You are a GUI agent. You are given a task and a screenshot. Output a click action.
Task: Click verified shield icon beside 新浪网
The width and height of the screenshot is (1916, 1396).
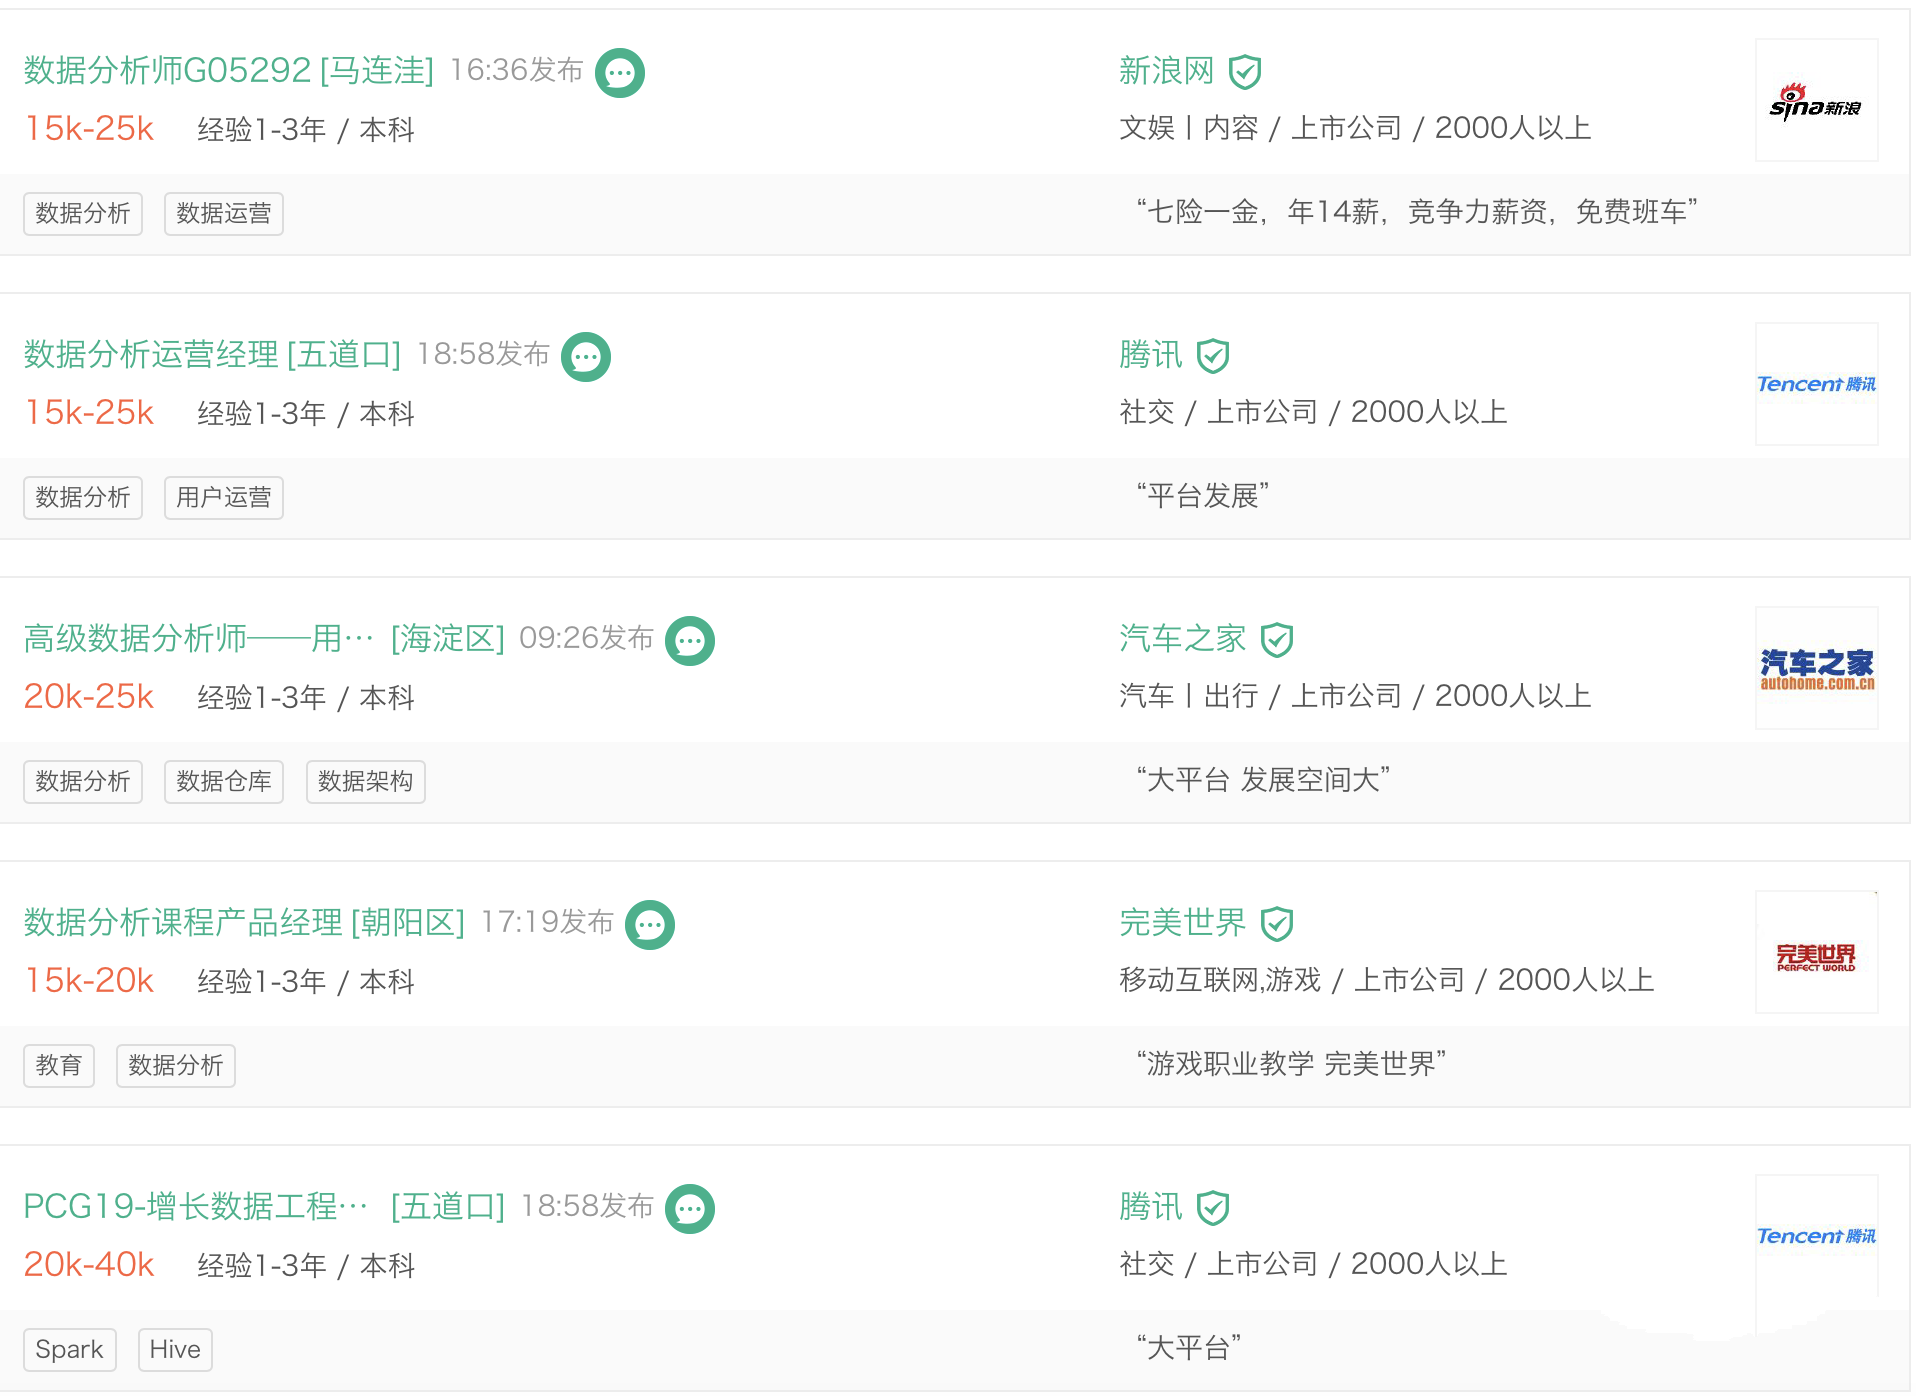[1245, 72]
